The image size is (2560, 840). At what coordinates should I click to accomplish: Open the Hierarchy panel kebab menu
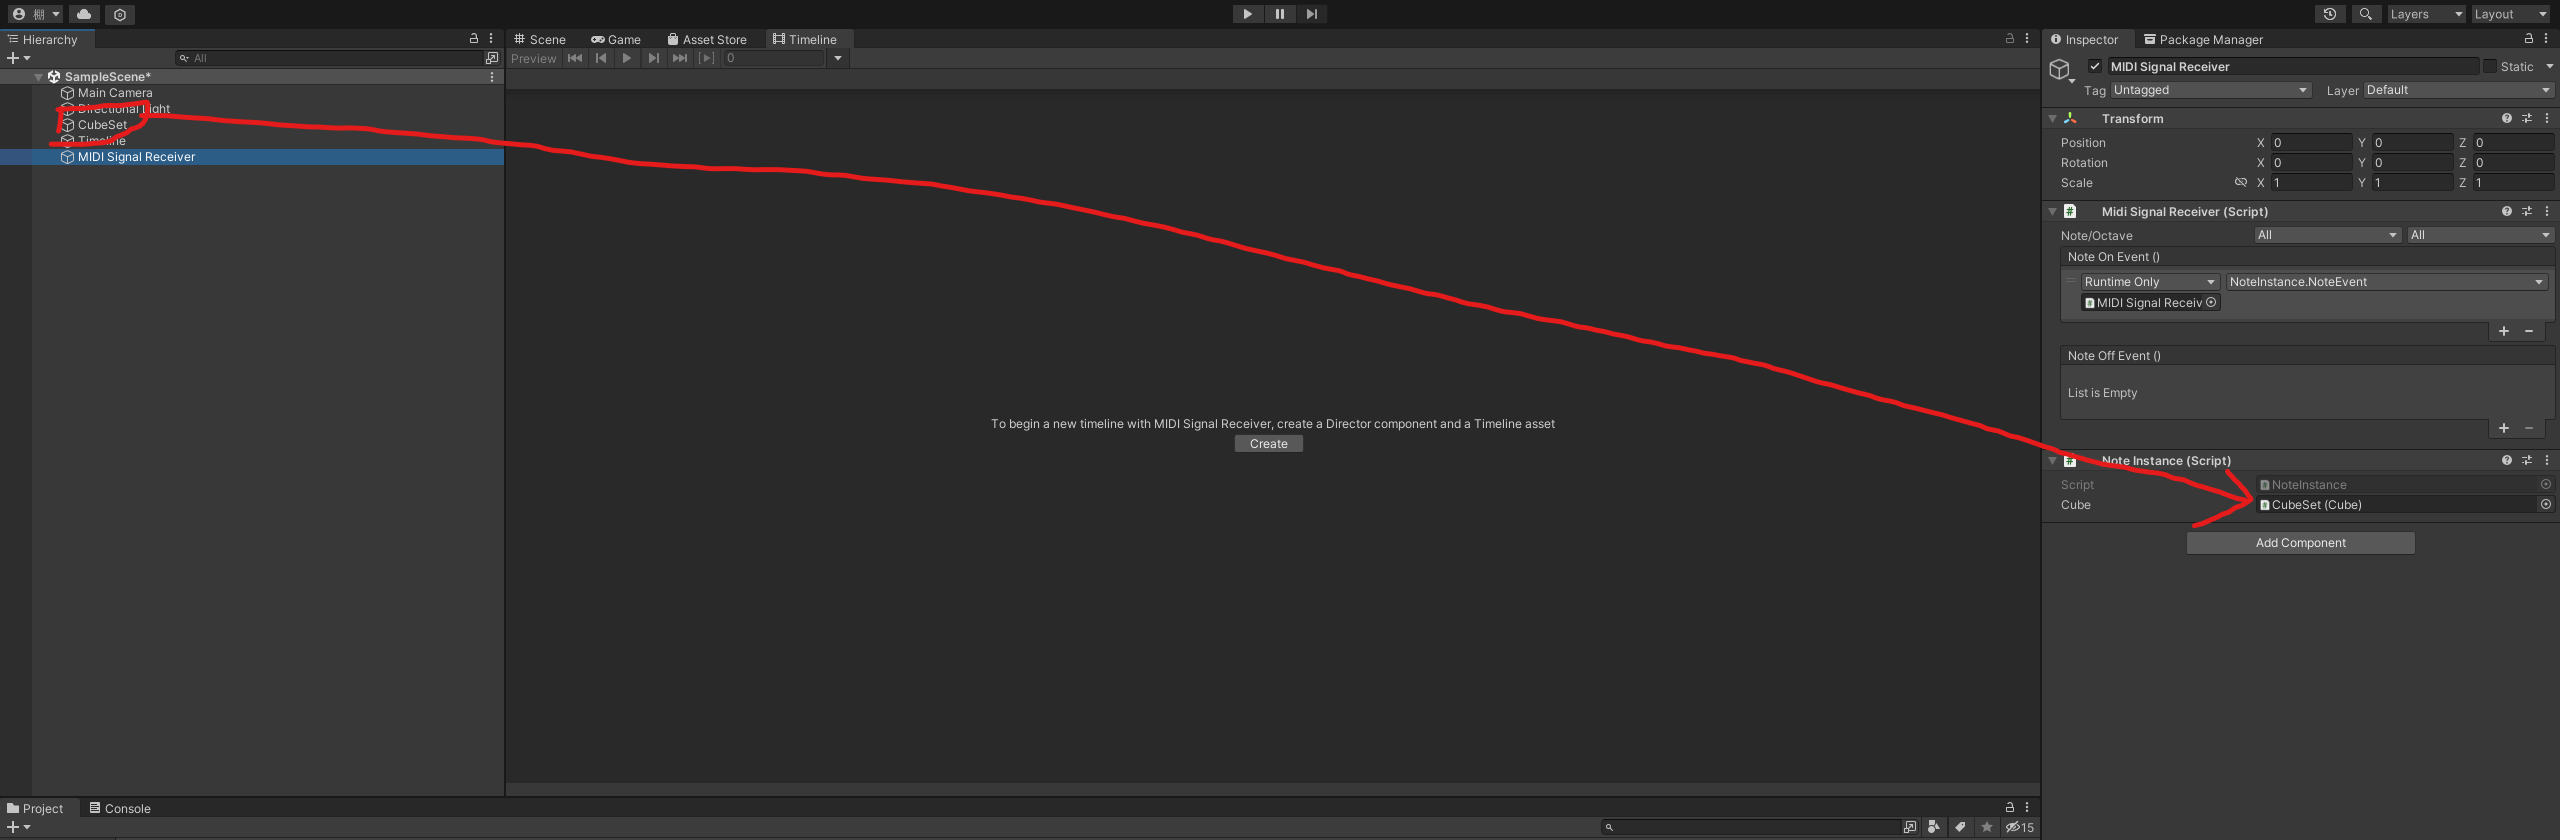click(491, 38)
